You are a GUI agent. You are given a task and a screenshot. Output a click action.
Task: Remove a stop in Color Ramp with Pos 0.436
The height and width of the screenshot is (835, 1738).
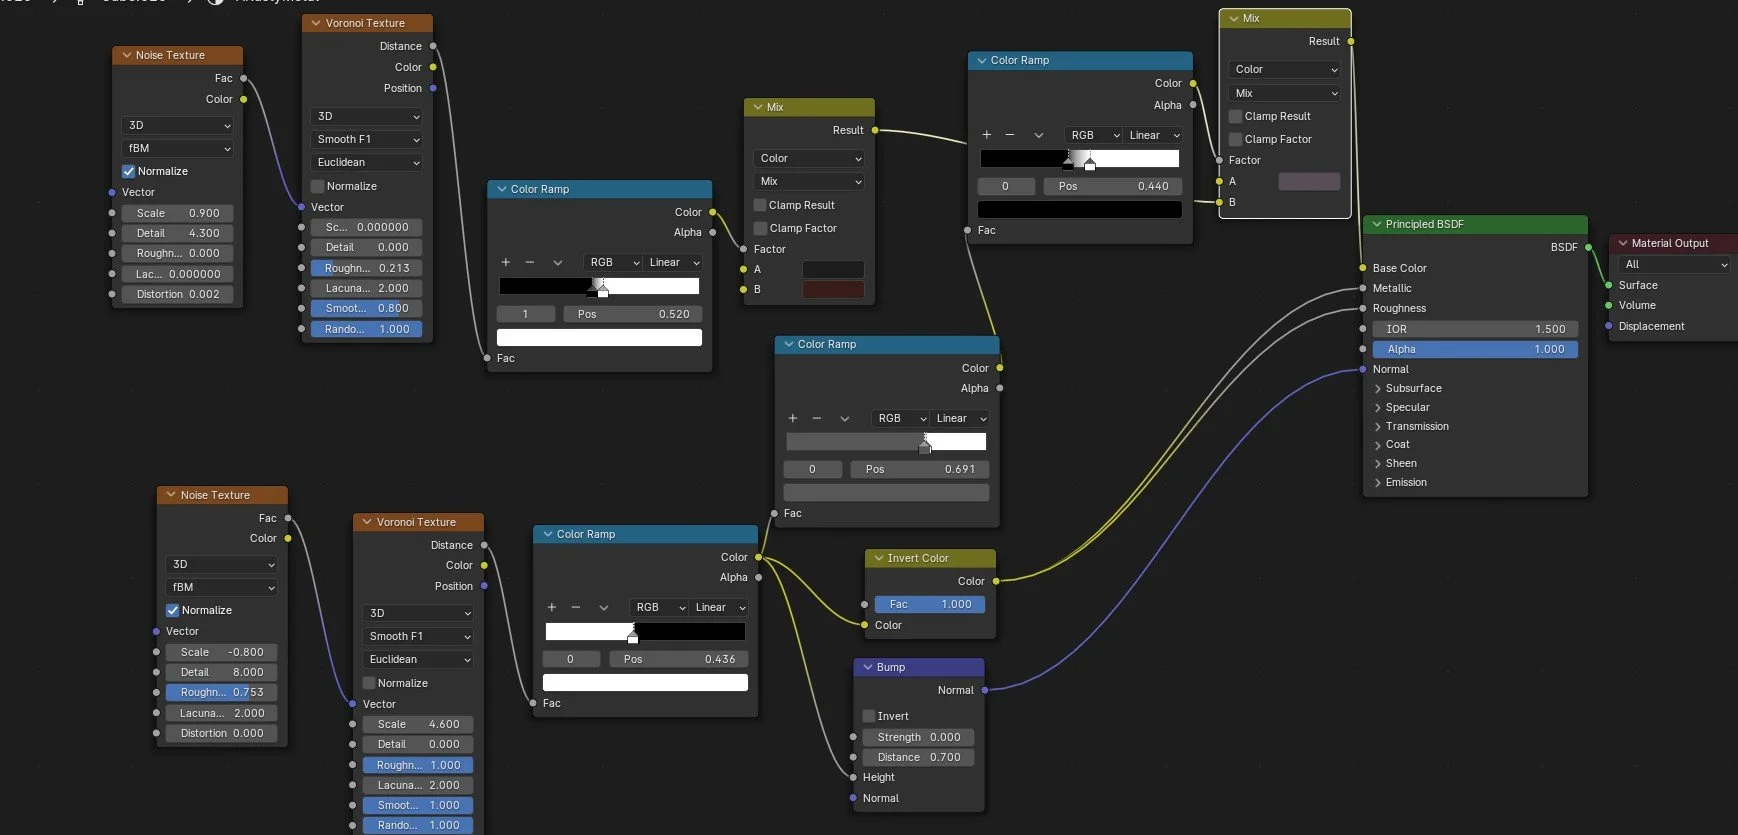576,607
